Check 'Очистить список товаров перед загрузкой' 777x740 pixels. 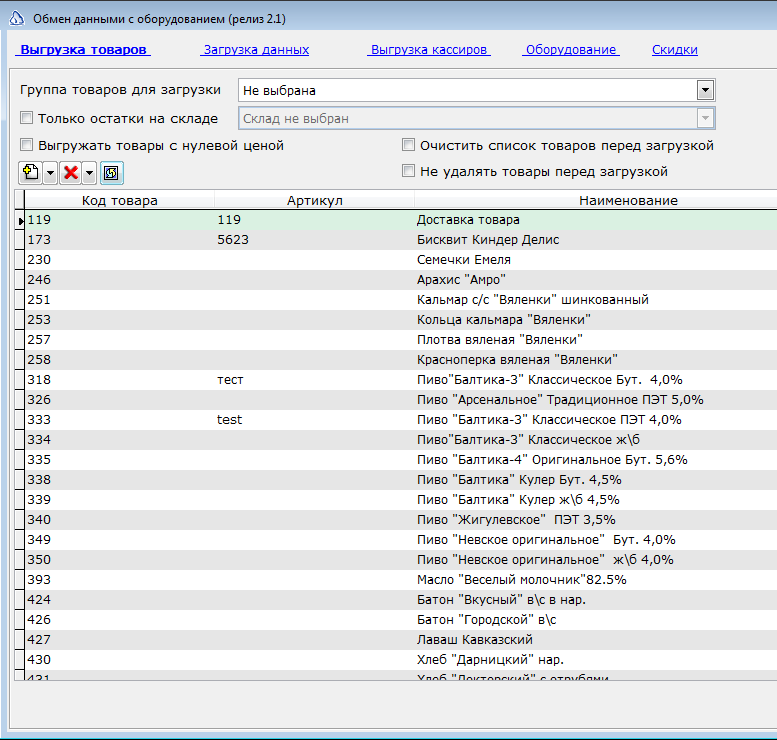(x=408, y=145)
